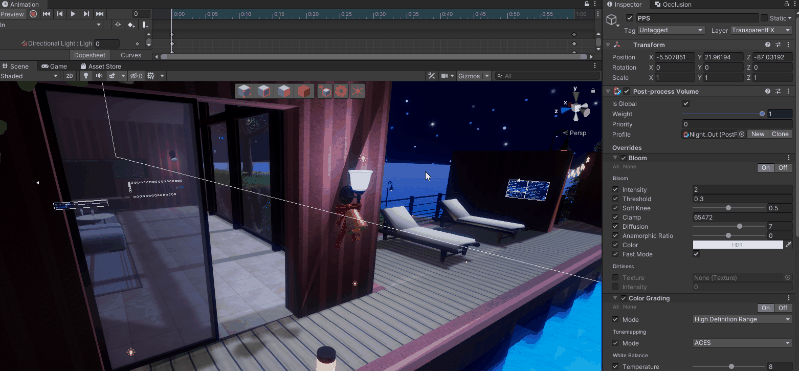
Task: Open the scene grid visibility toggle
Action: (151, 76)
